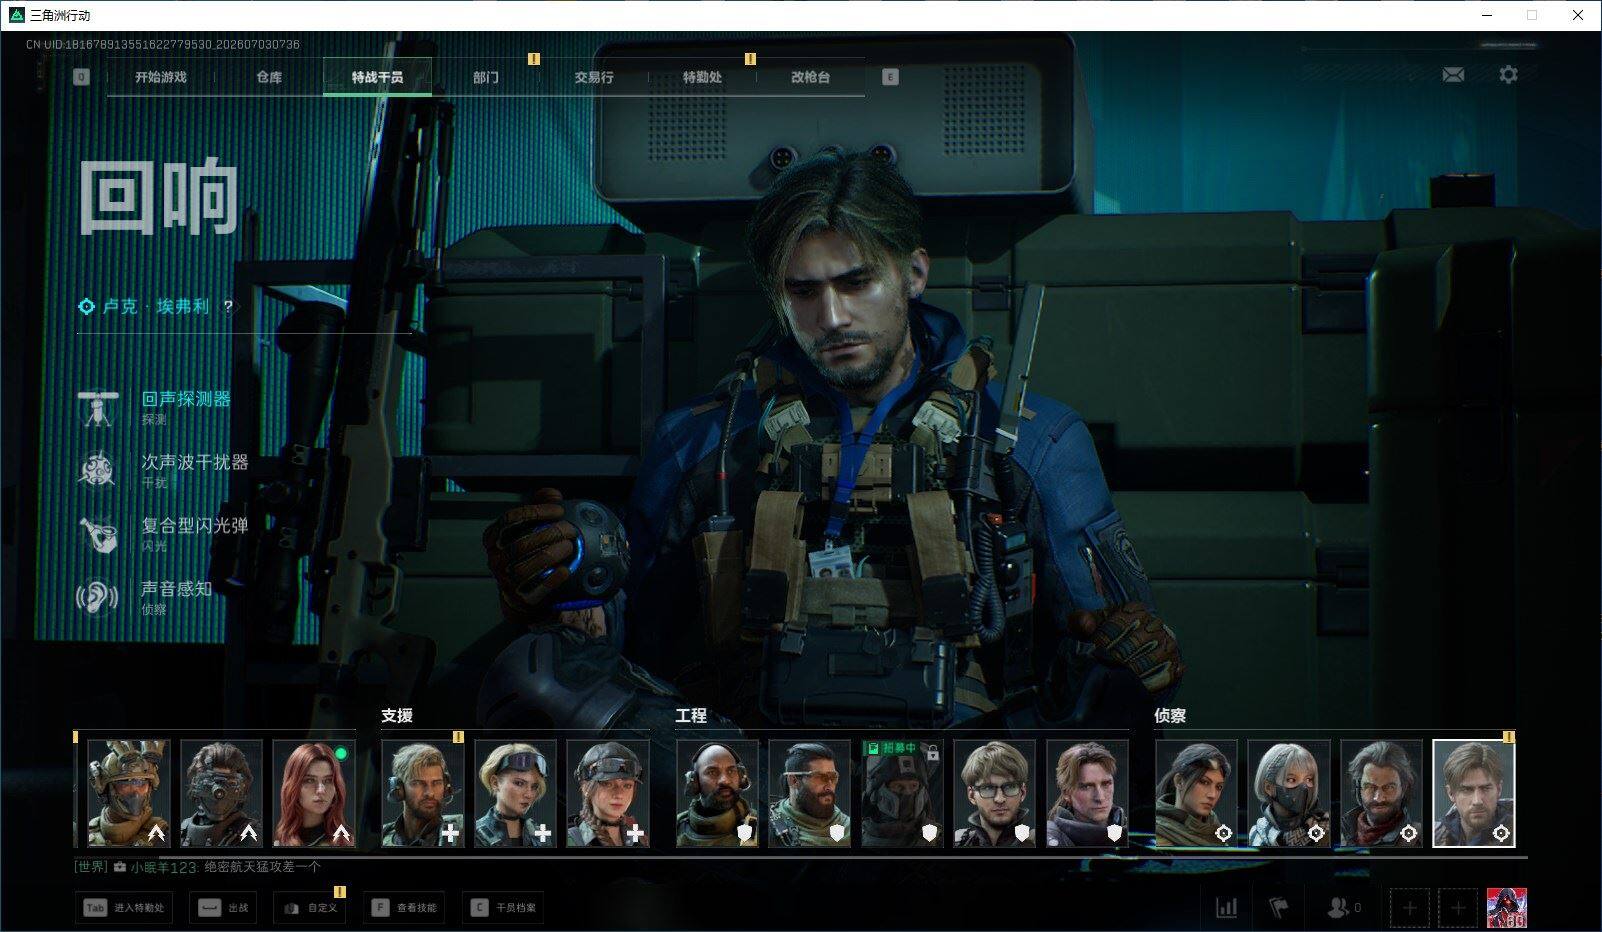Select the 复合型闪光弹 skill icon
This screenshot has height=932, width=1602.
click(x=98, y=534)
